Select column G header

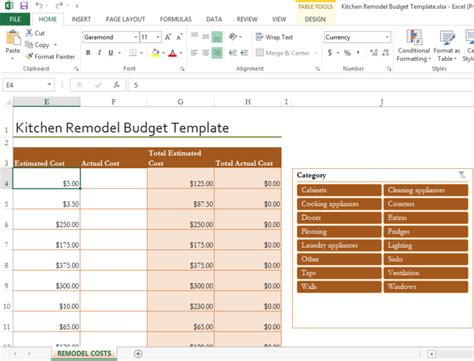click(x=180, y=102)
